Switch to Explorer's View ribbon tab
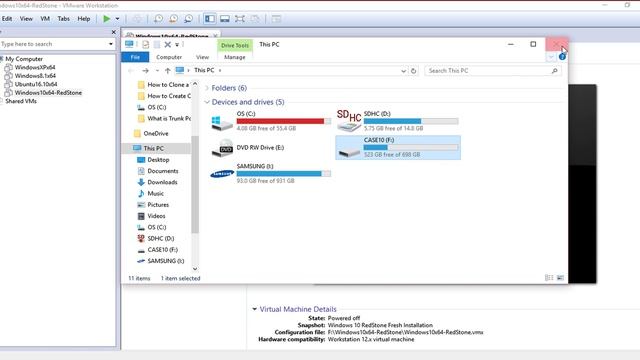The image size is (640, 360). pos(202,57)
